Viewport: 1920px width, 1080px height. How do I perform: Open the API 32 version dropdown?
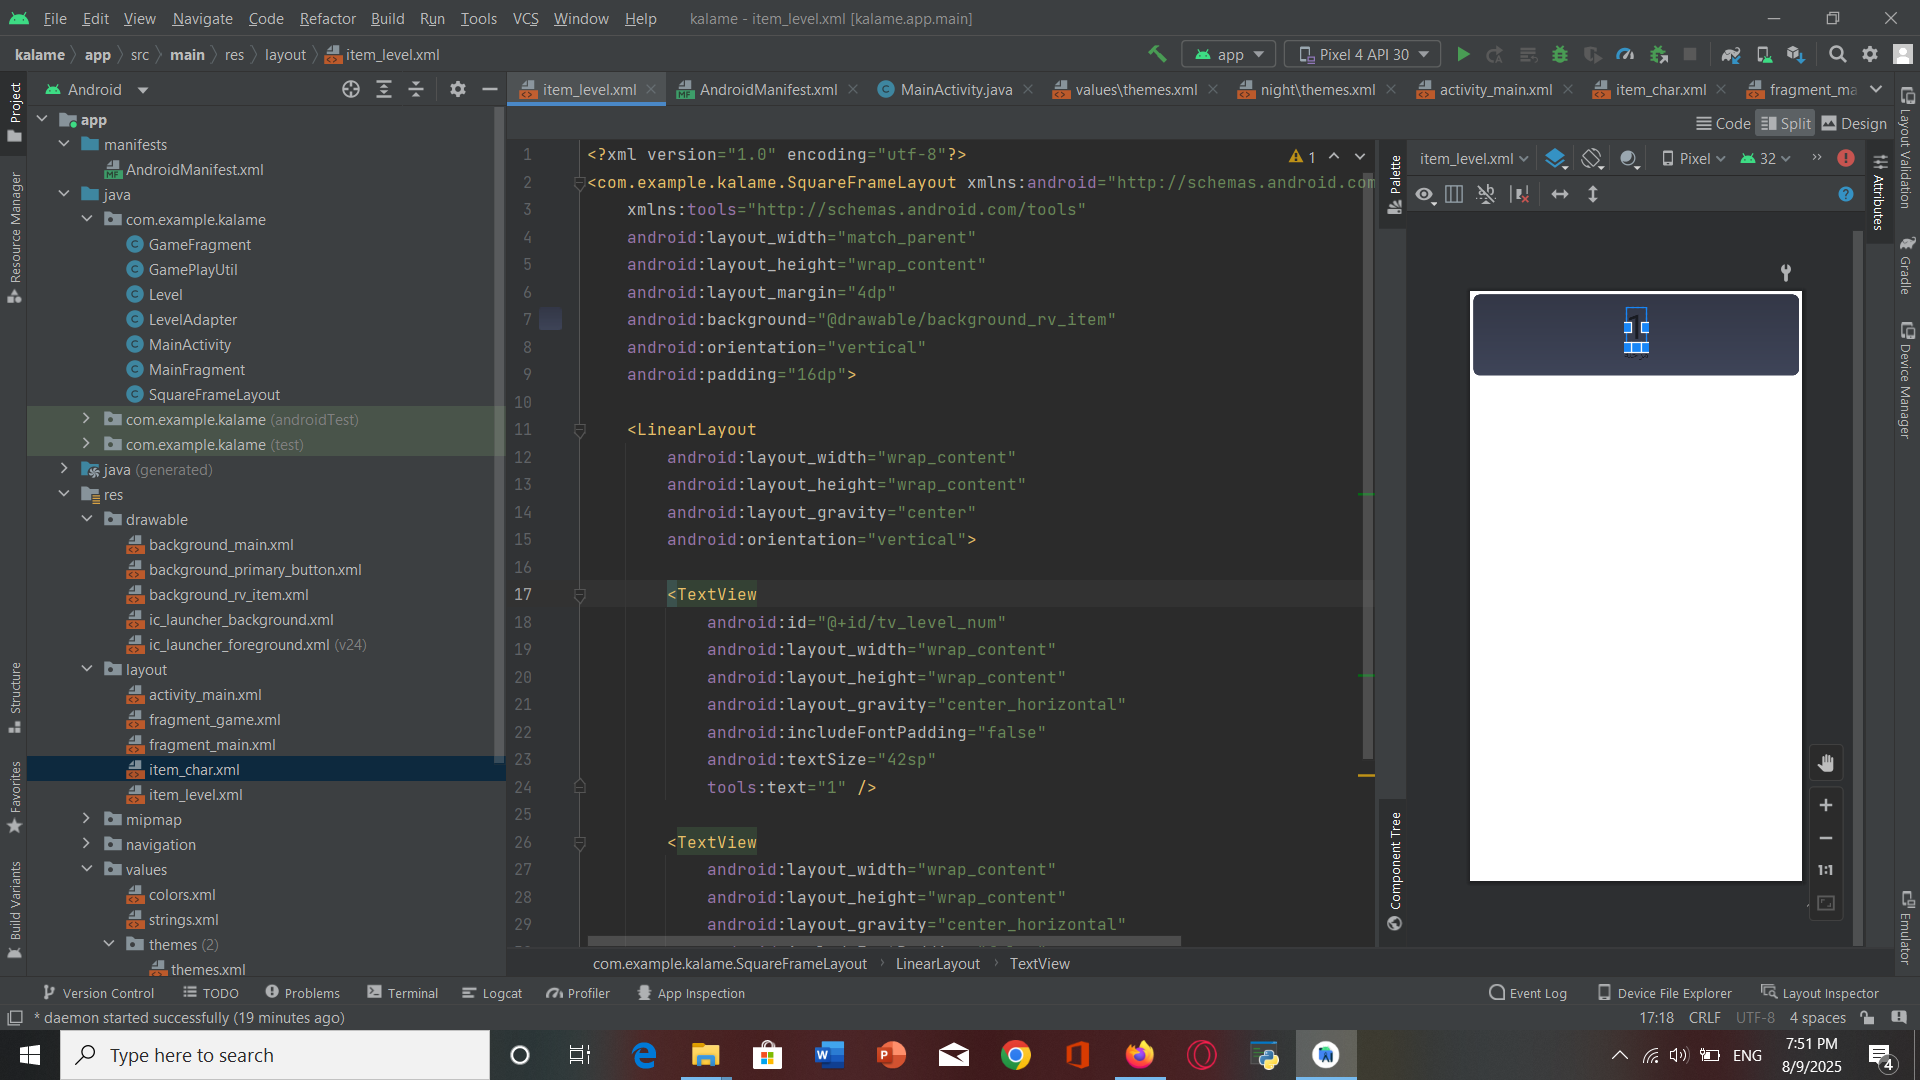[1766, 158]
